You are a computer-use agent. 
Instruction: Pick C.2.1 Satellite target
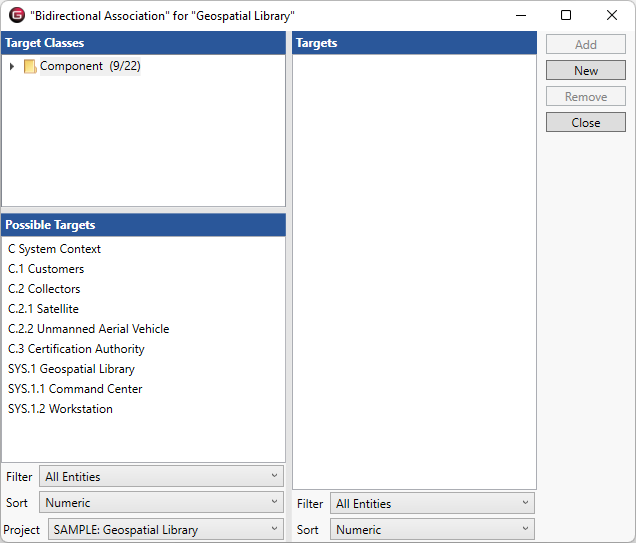click(43, 309)
